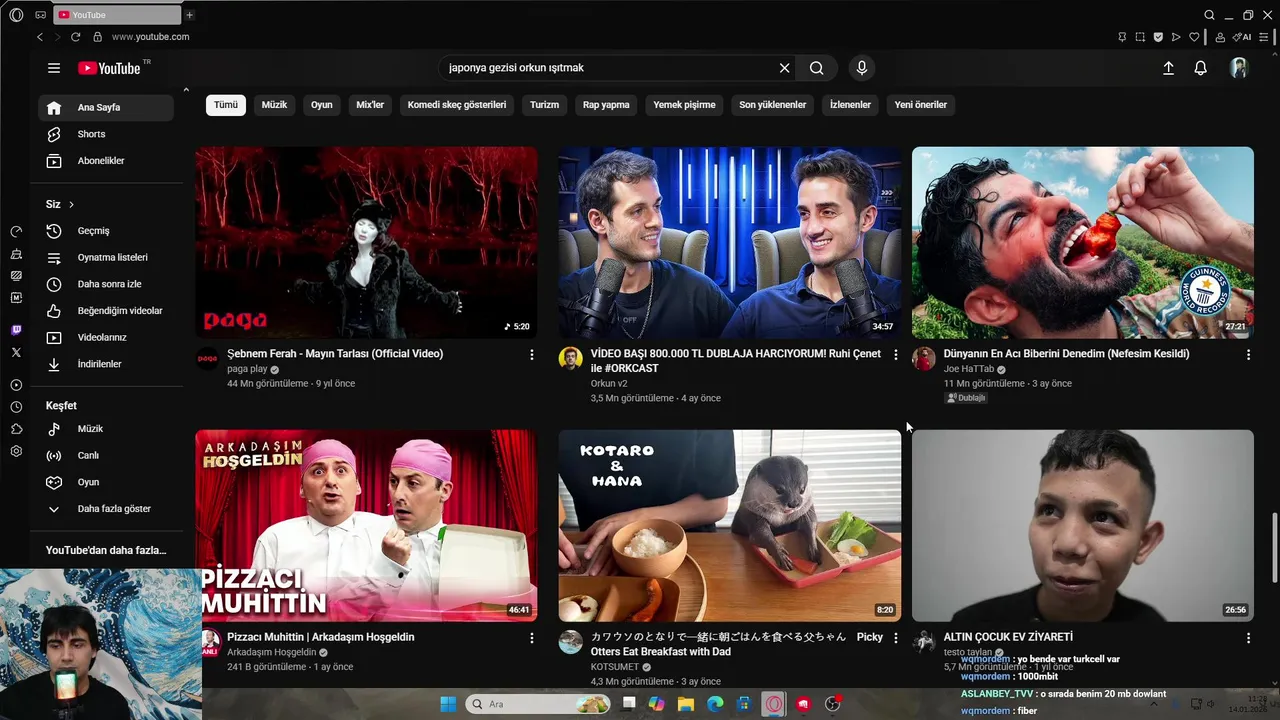Image resolution: width=1280 pixels, height=720 pixels.
Task: Open the account avatar menu
Action: [x=1239, y=68]
